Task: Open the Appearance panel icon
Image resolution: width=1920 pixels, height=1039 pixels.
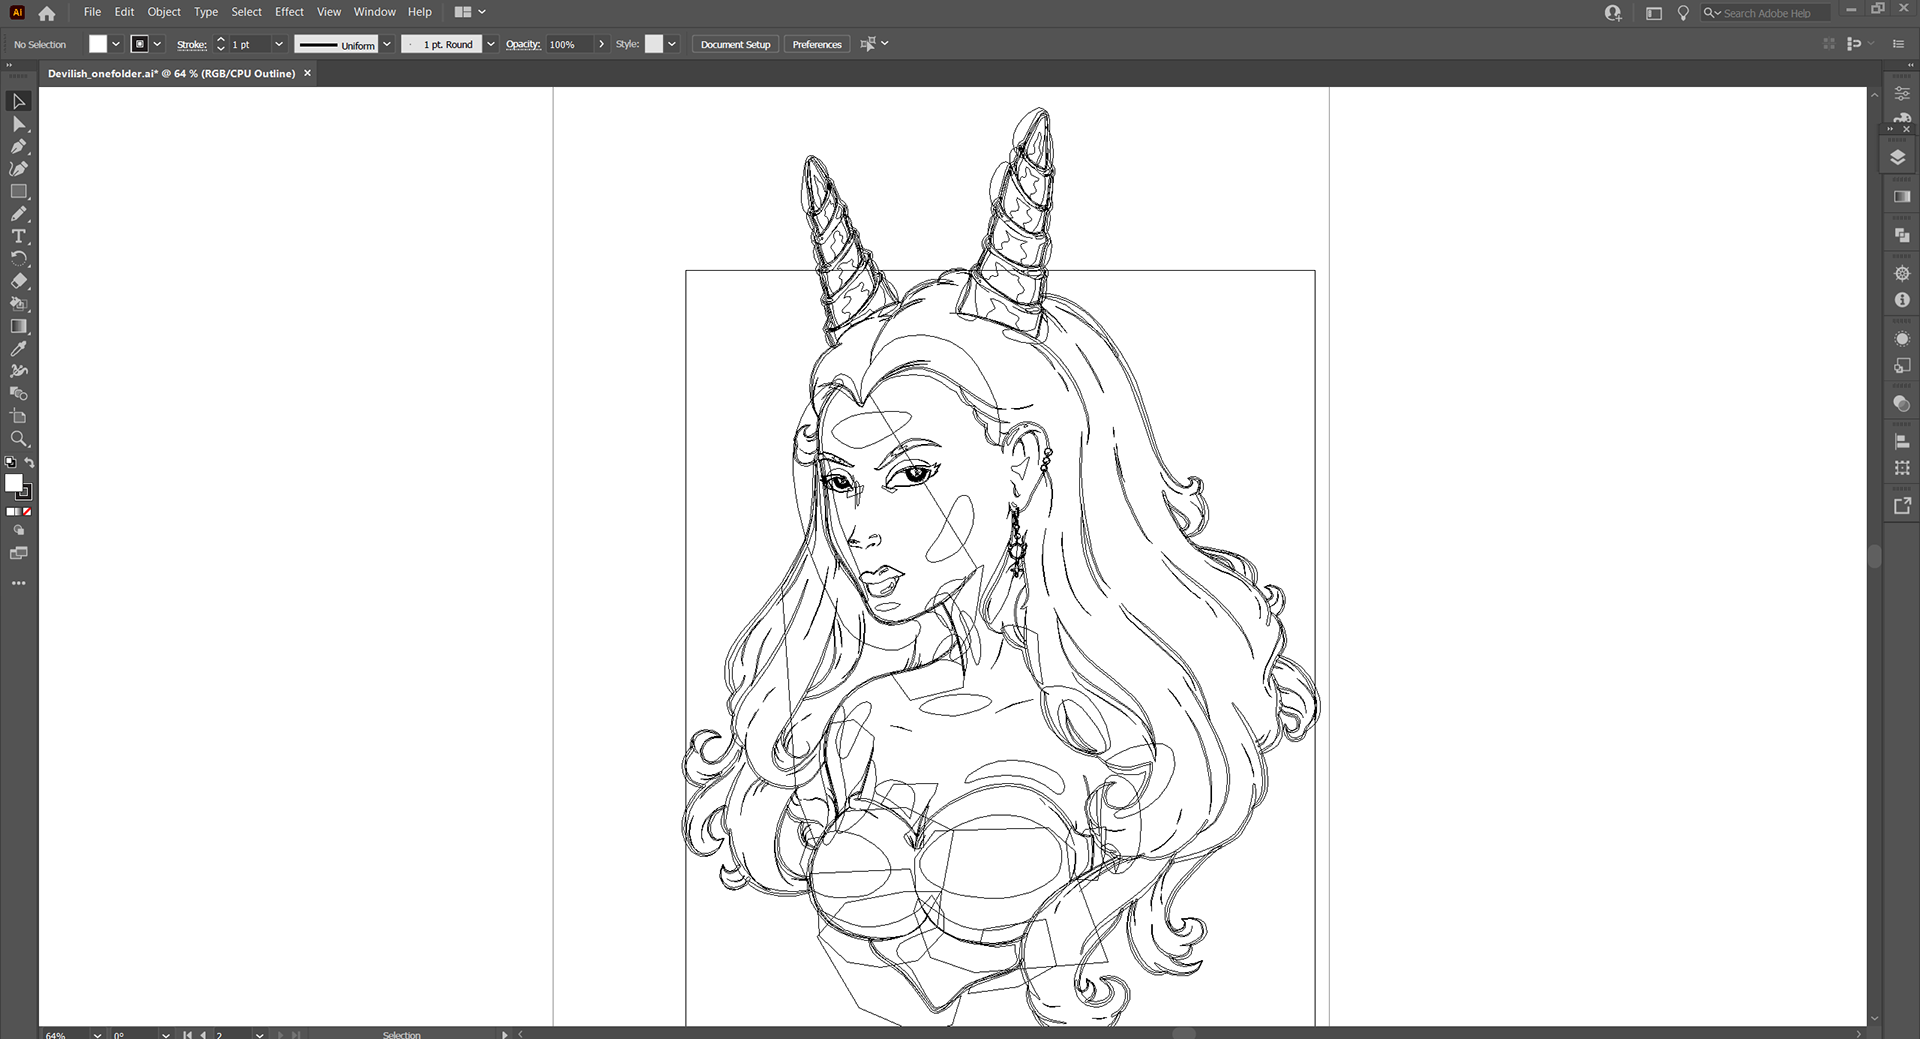Action: tap(1902, 339)
